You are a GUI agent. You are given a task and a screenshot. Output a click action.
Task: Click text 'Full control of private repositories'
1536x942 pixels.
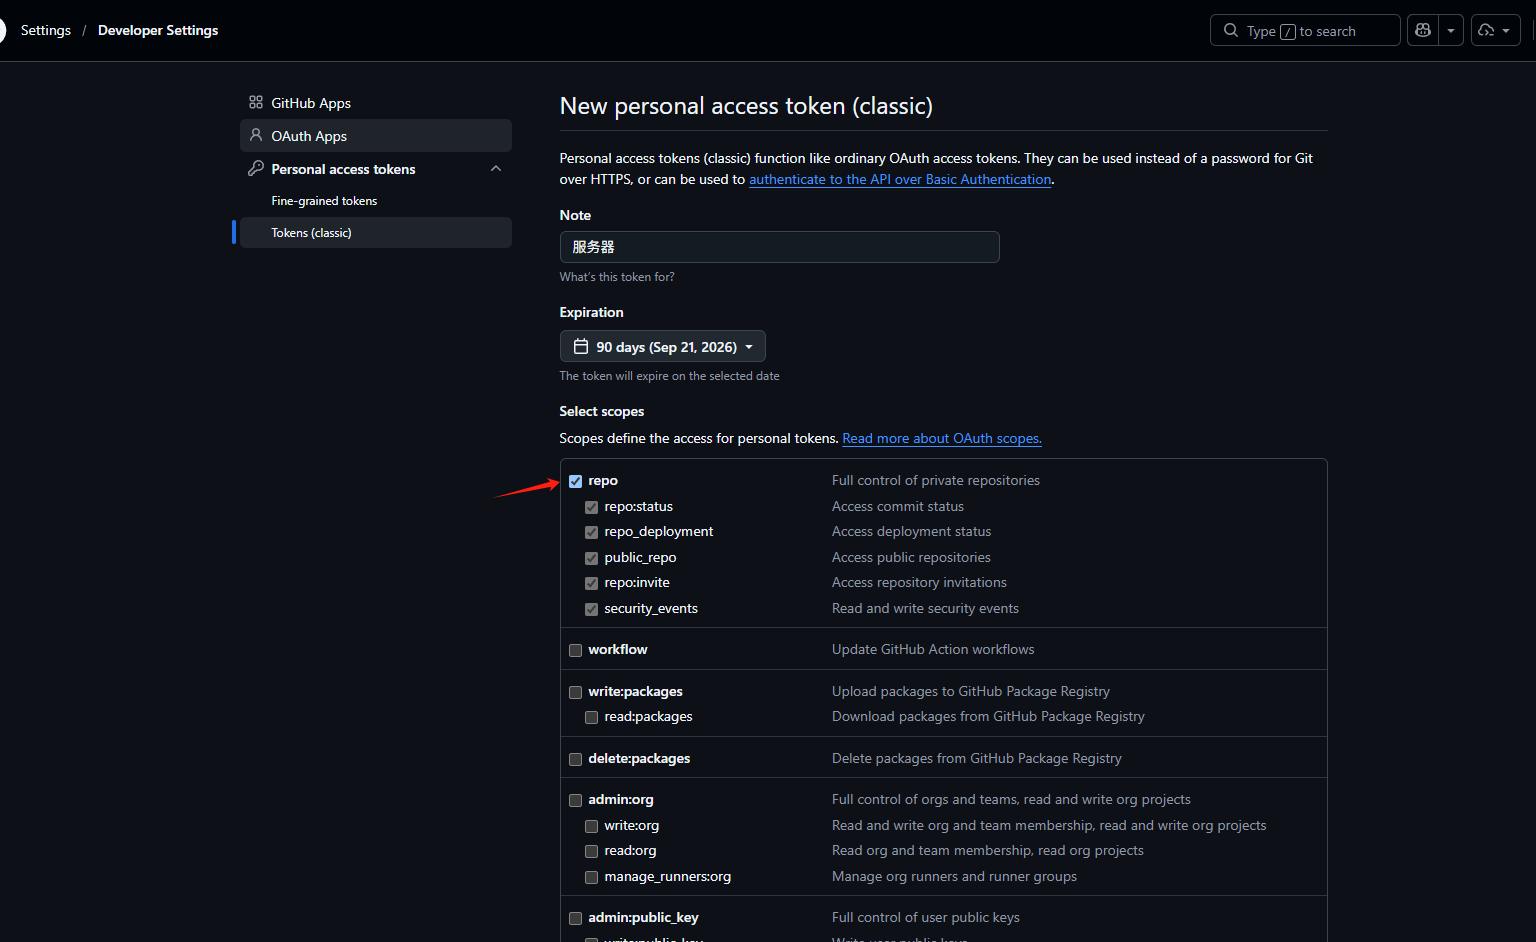(936, 480)
